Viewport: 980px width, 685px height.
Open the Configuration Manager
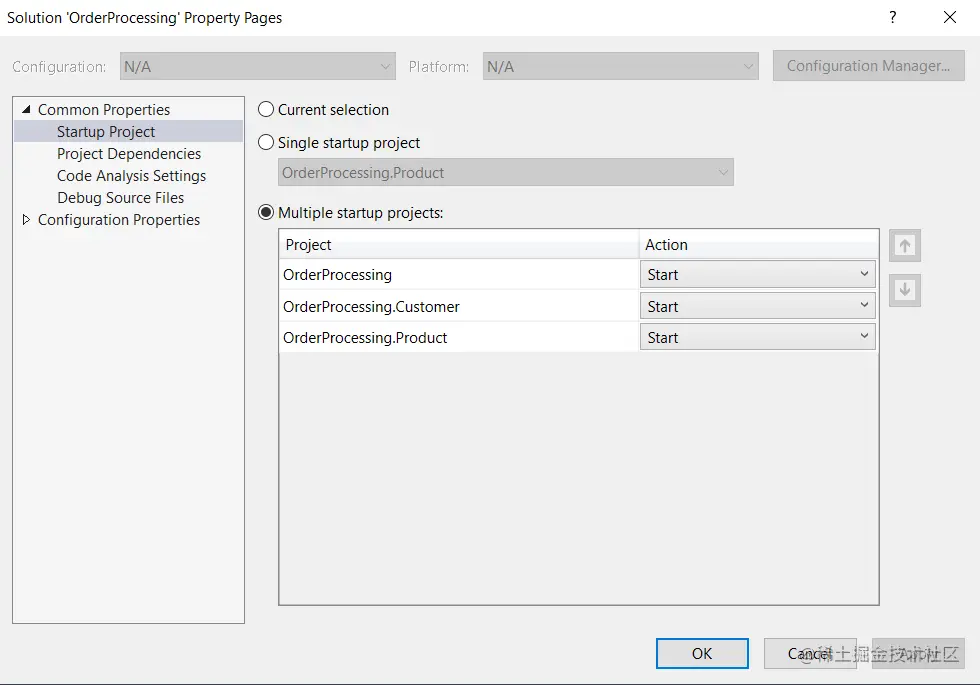click(868, 66)
